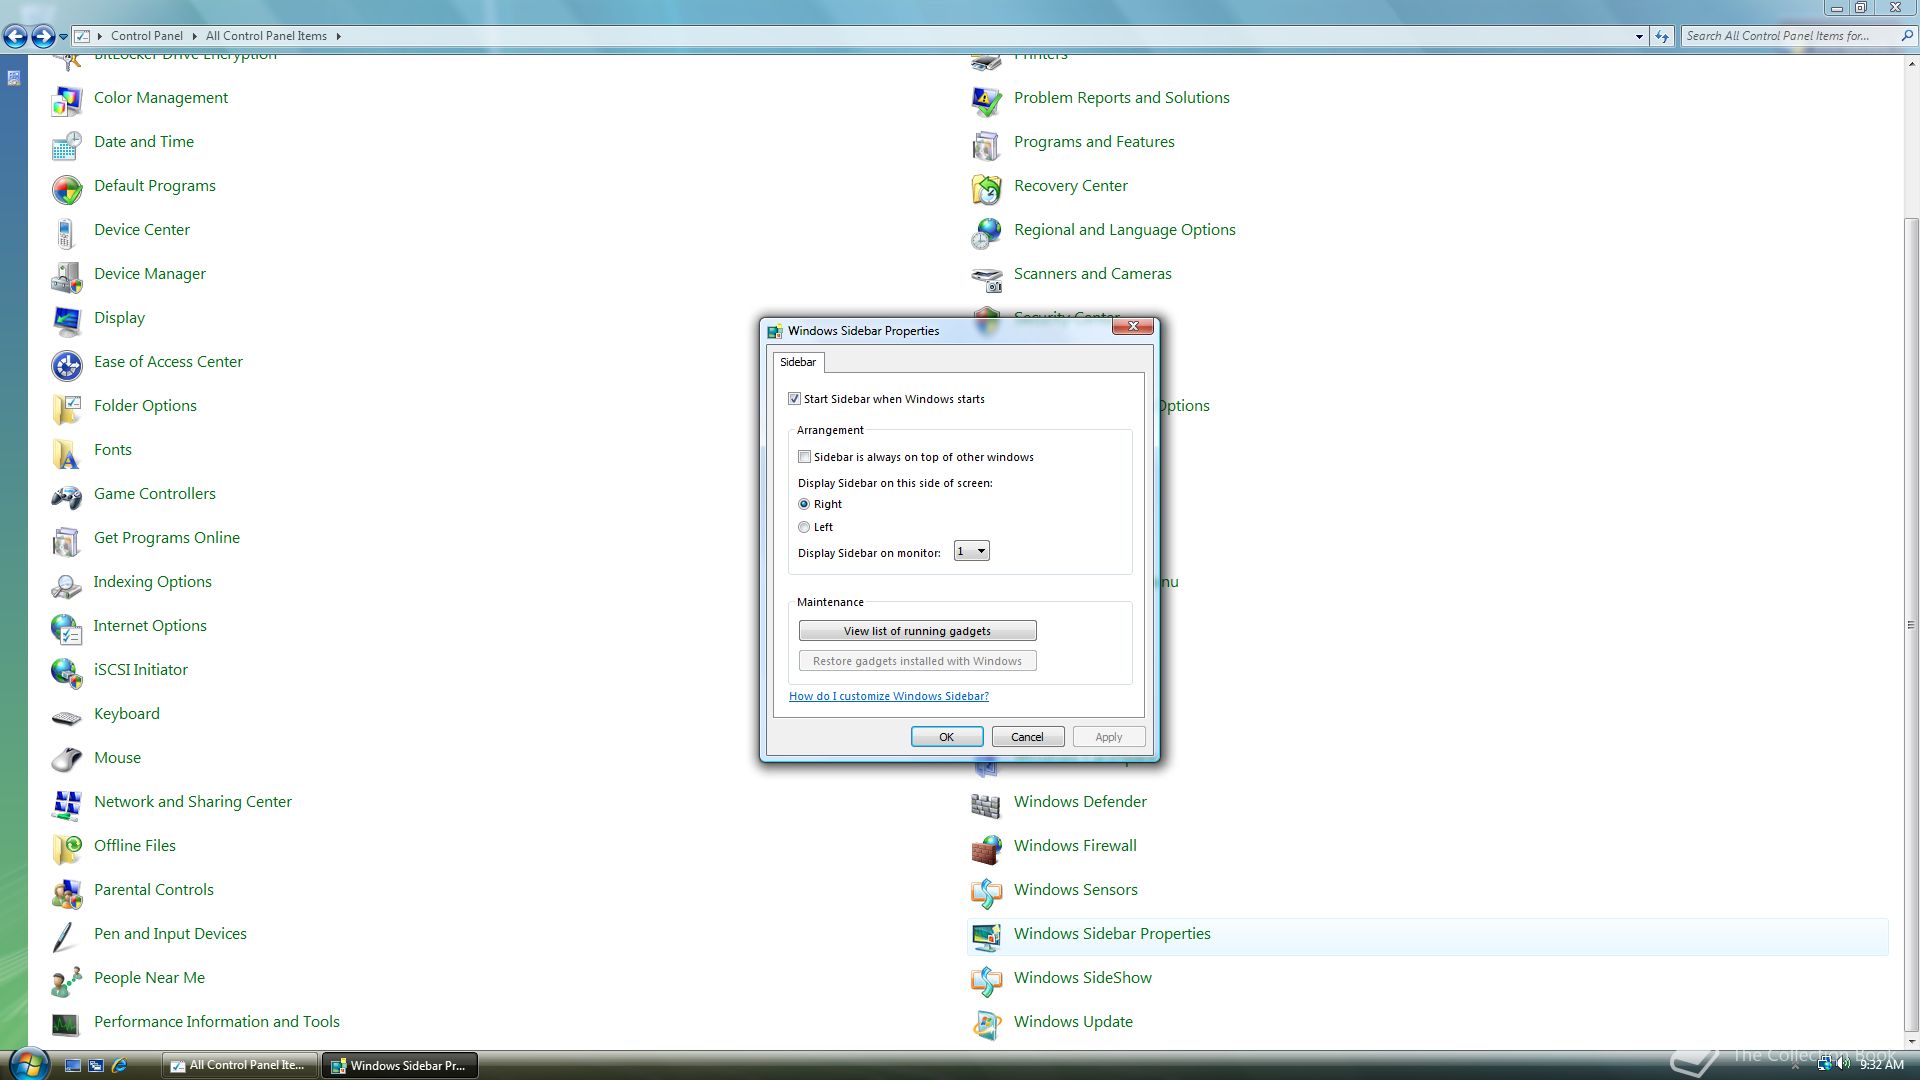The width and height of the screenshot is (1920, 1080).
Task: Go back with the Back arrow button
Action: coord(15,37)
